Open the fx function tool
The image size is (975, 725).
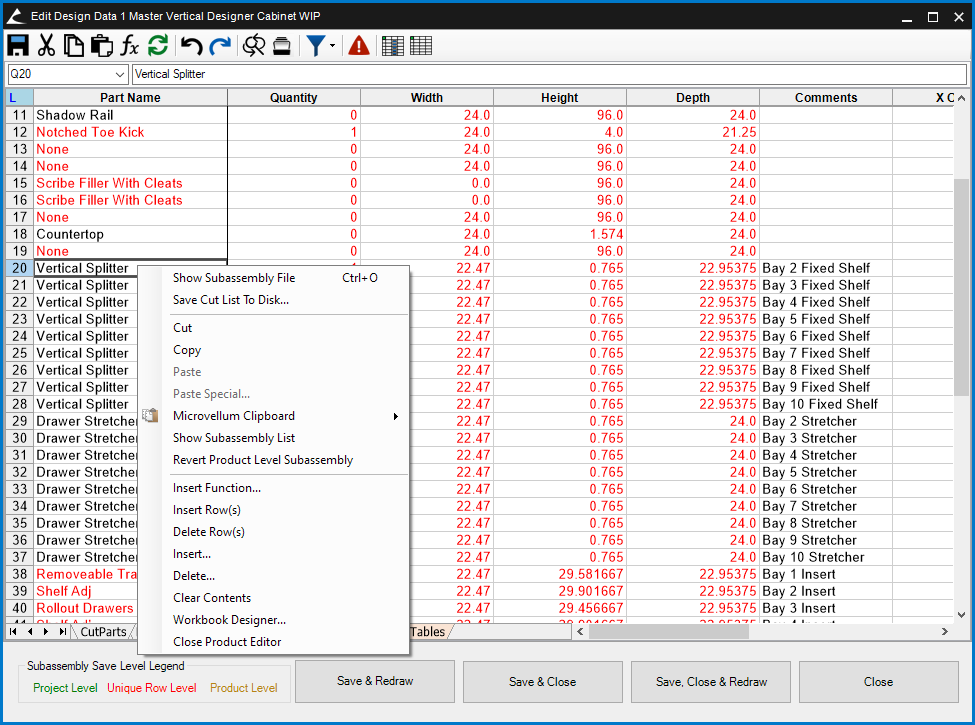pos(130,45)
